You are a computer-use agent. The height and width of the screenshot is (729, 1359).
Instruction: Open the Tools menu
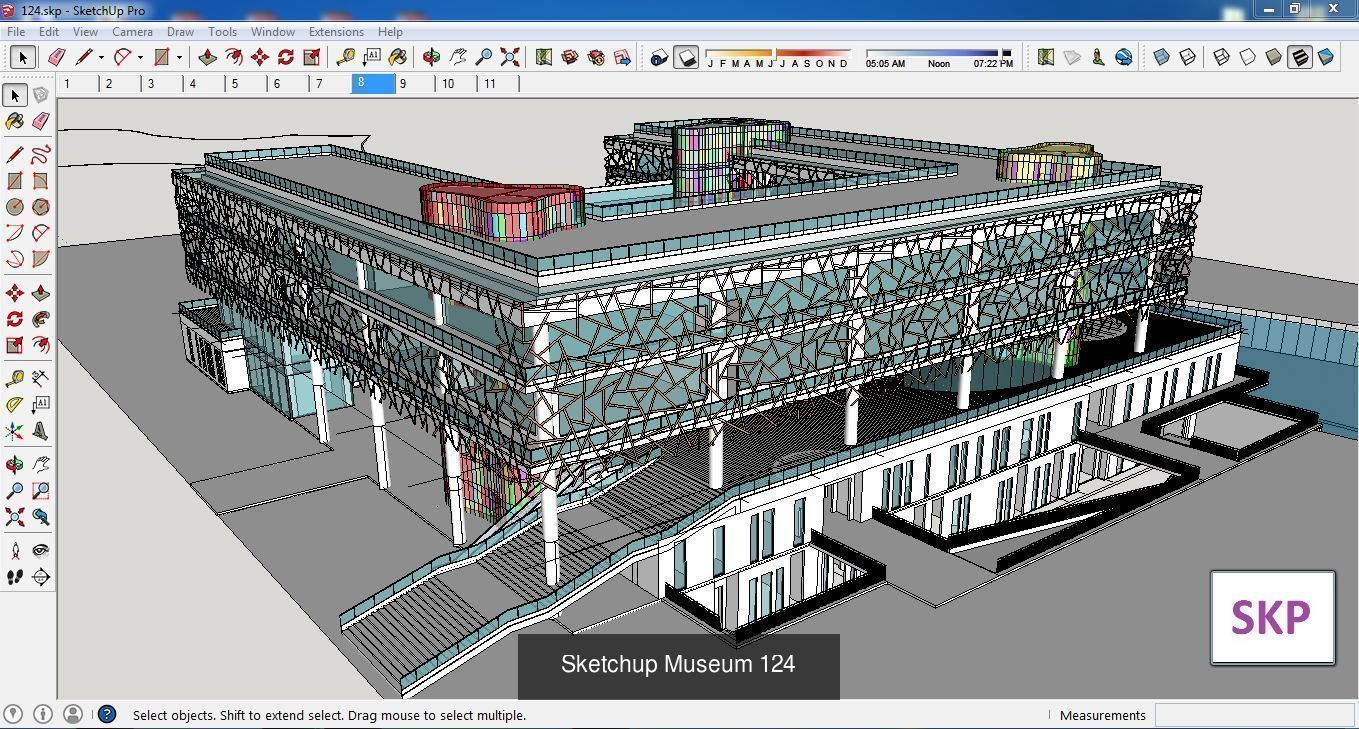point(222,31)
